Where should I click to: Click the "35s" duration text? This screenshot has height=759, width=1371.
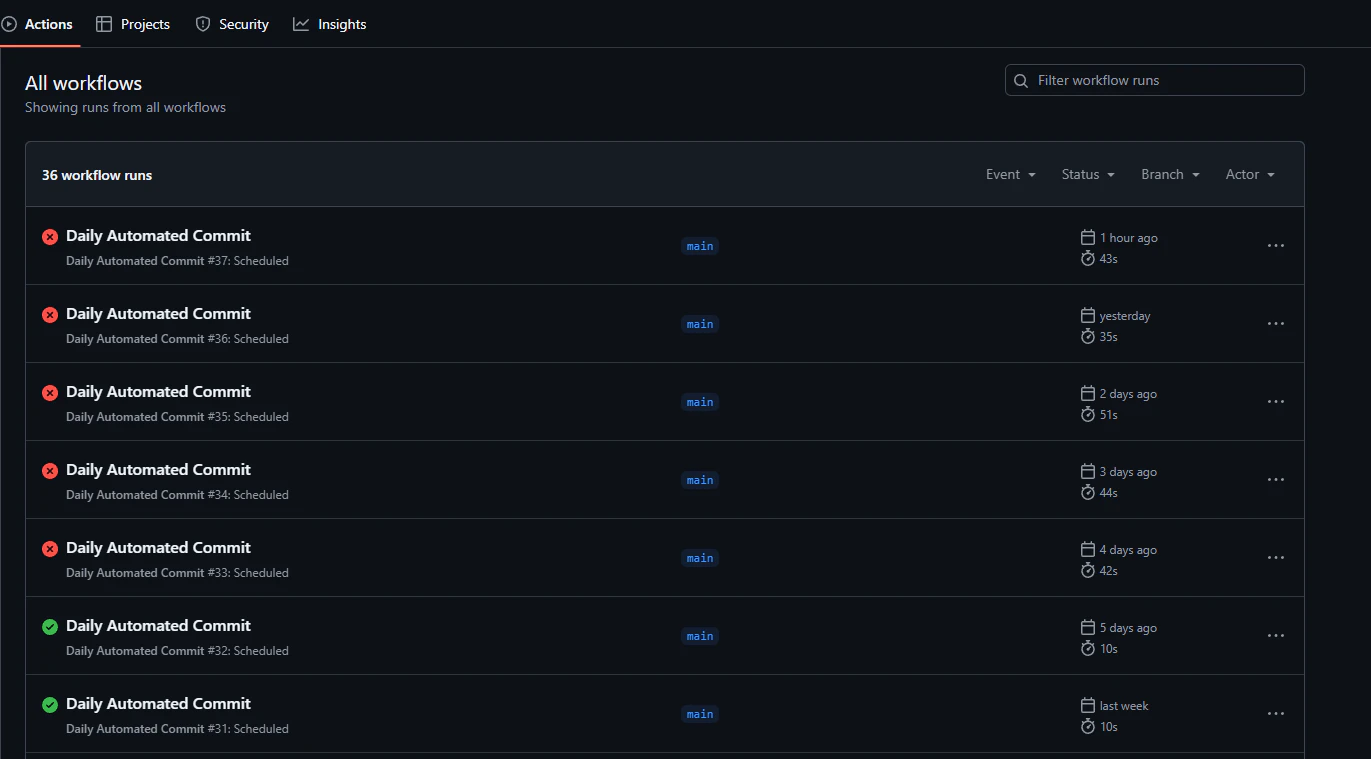[x=1109, y=337]
